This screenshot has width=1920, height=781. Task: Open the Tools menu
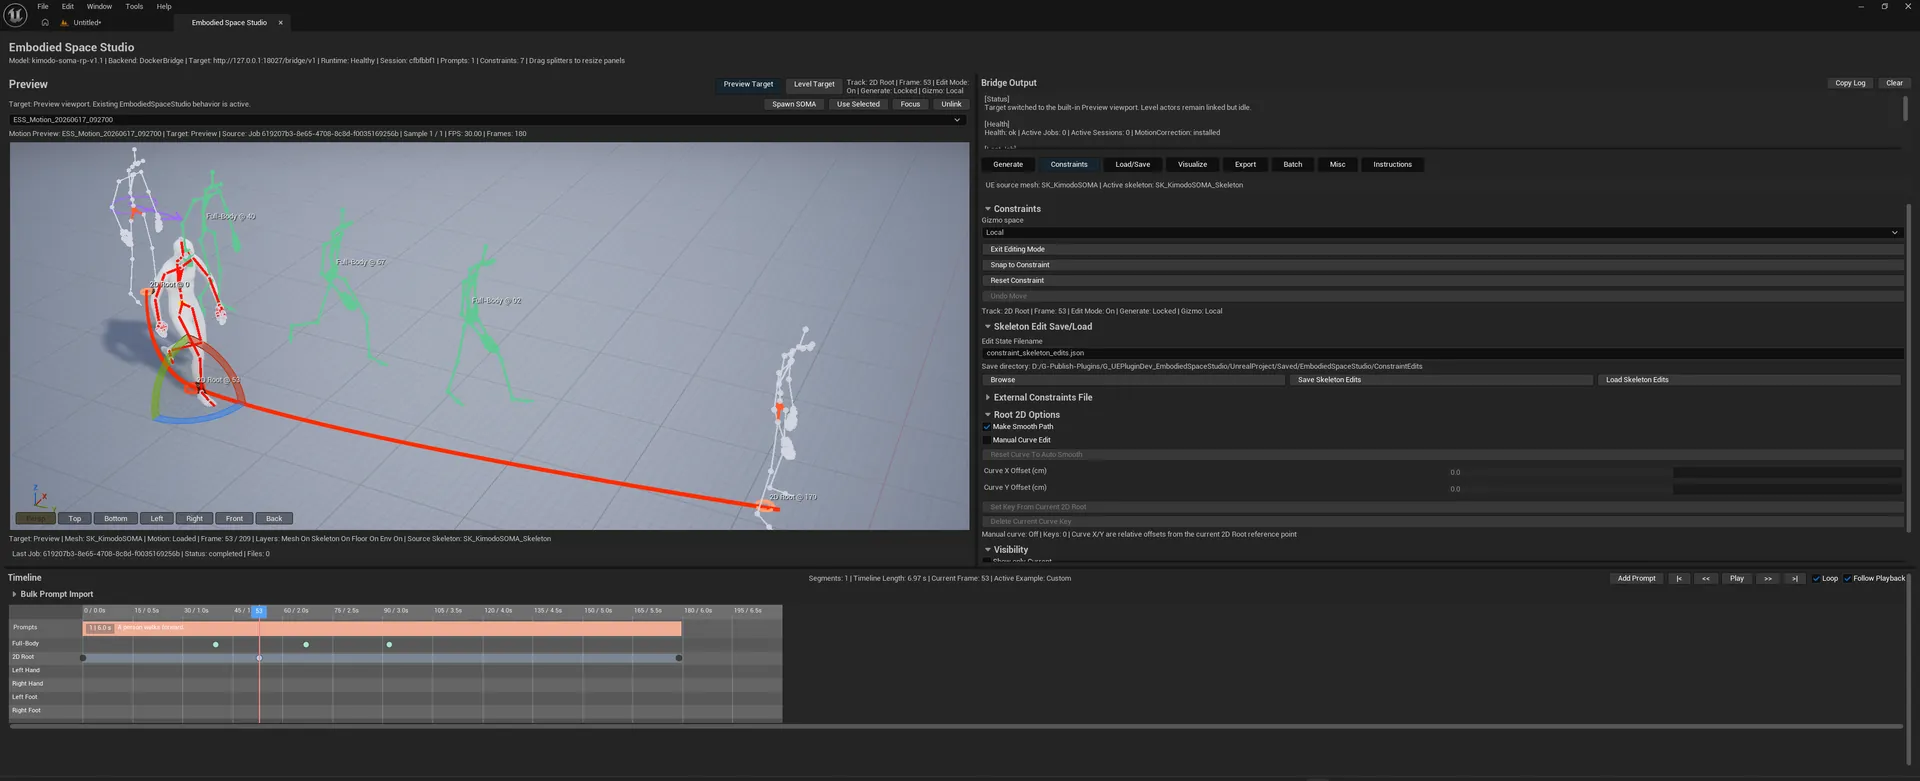click(134, 6)
